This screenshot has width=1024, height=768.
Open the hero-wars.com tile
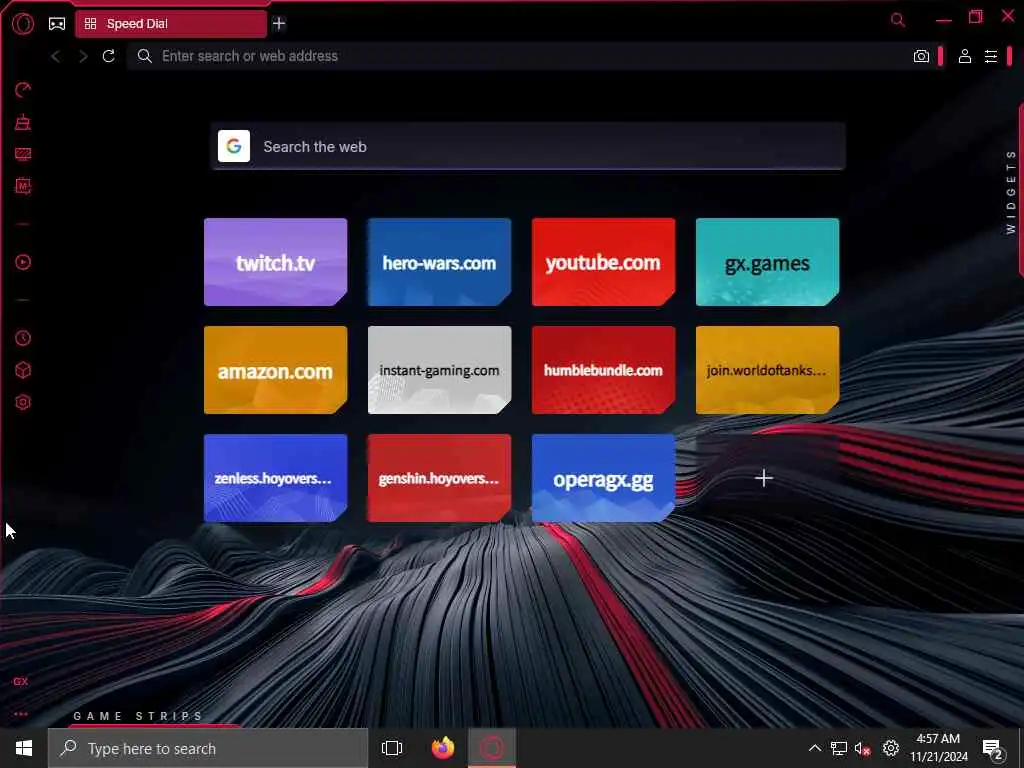(x=440, y=262)
